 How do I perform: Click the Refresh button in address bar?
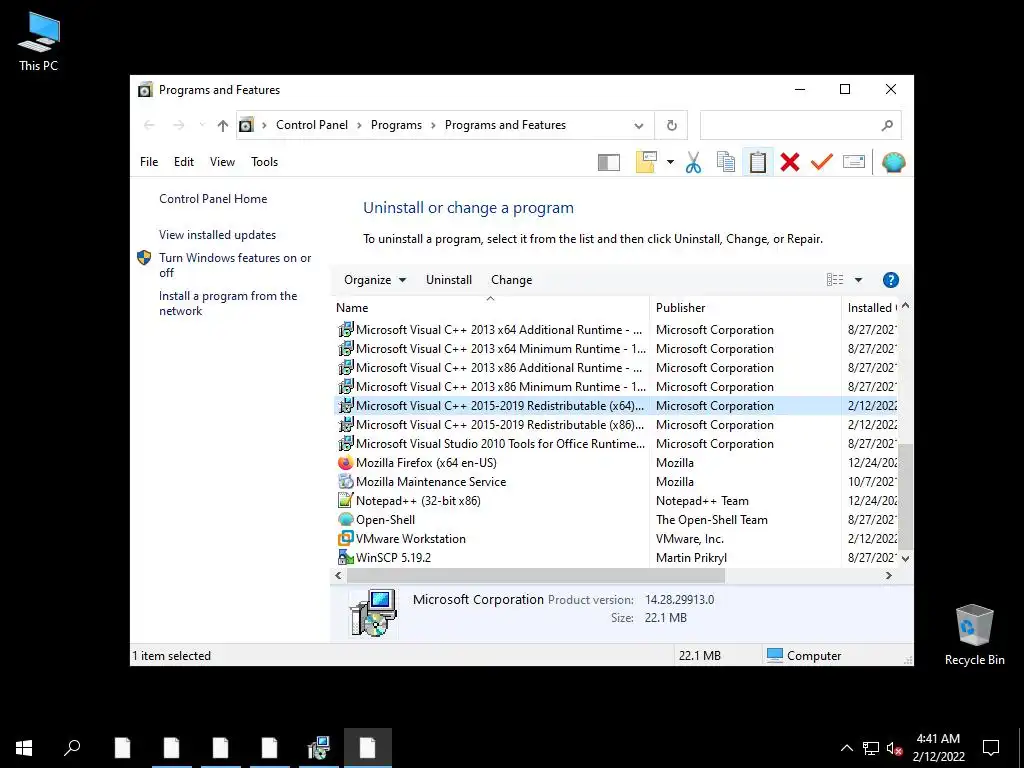coord(671,125)
